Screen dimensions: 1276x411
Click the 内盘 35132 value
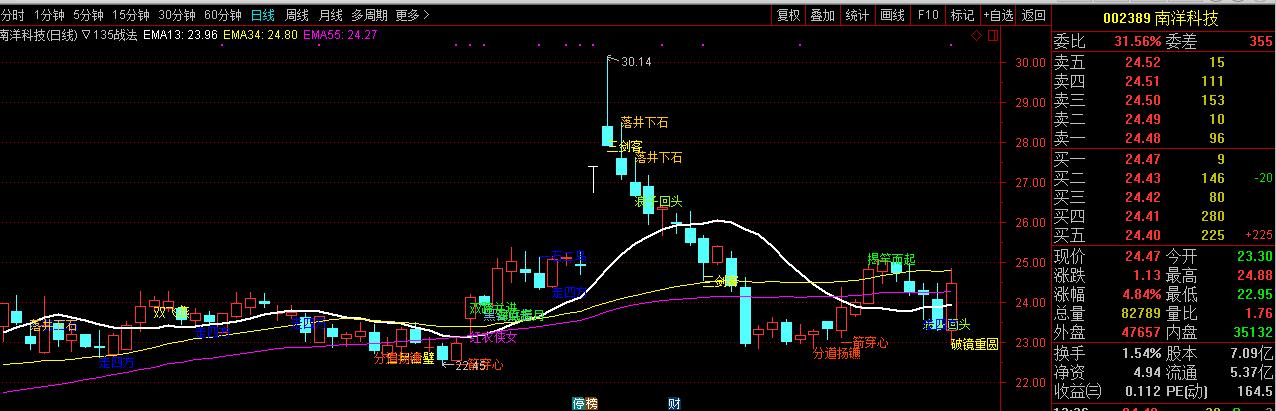1253,332
